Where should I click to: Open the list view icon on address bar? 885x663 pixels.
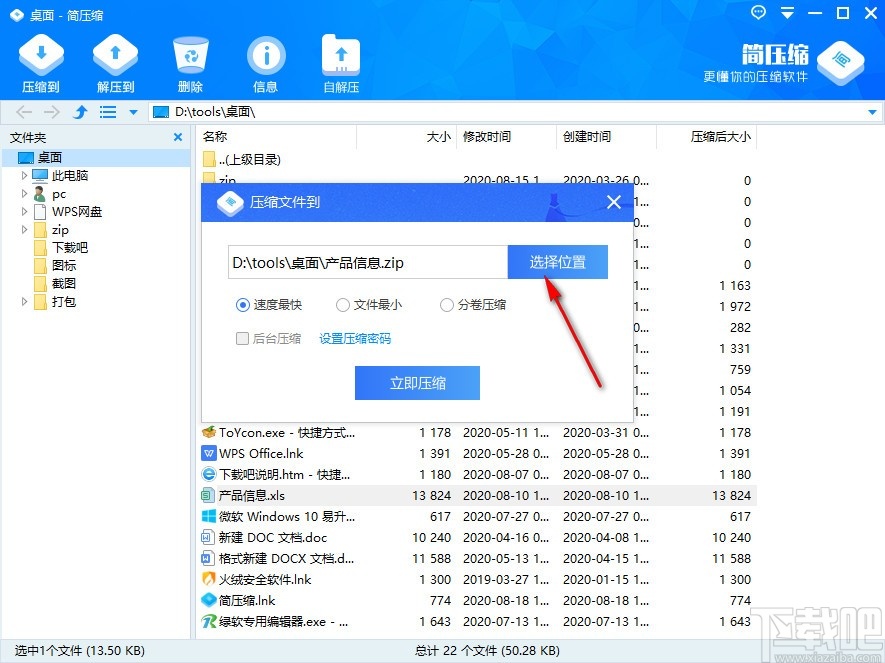(107, 112)
